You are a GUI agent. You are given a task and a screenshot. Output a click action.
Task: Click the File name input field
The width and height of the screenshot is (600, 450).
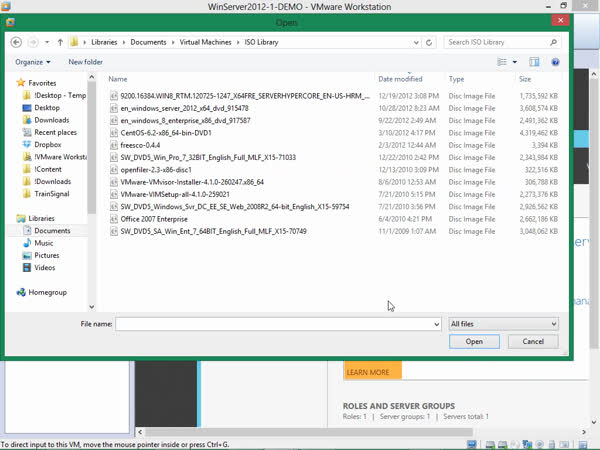point(274,324)
